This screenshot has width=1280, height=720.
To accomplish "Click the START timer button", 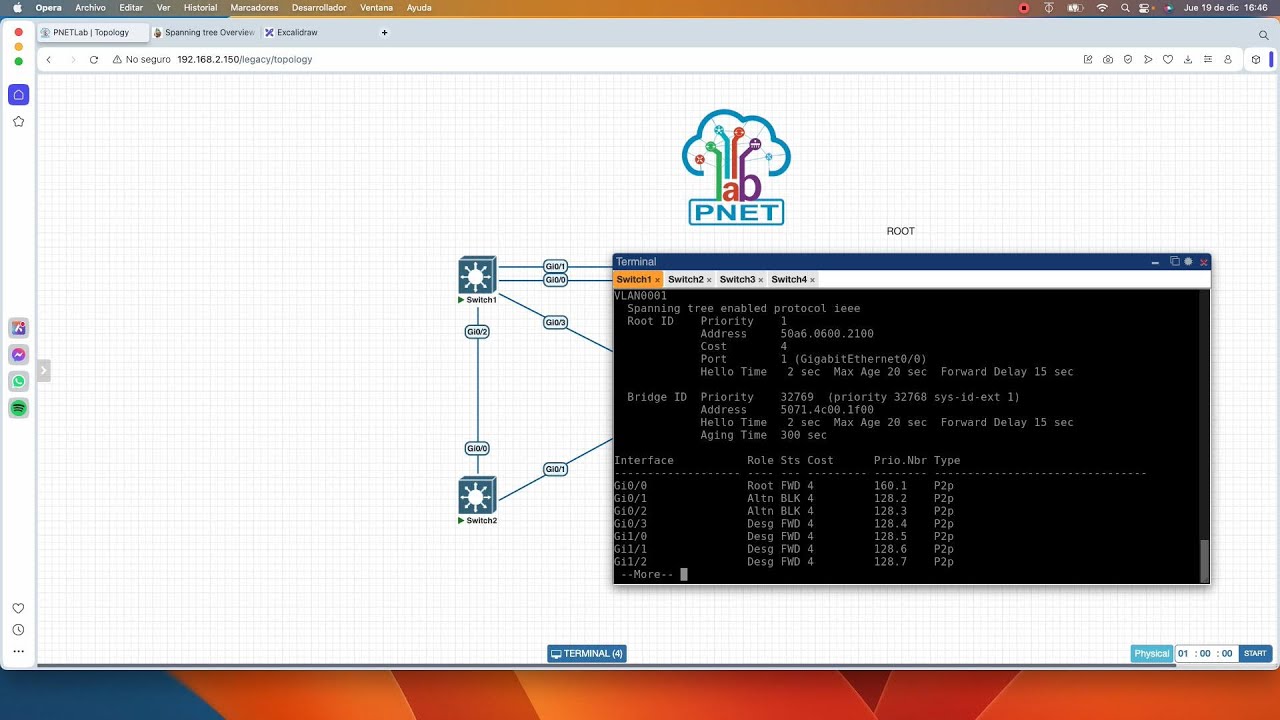I will pos(1255,654).
